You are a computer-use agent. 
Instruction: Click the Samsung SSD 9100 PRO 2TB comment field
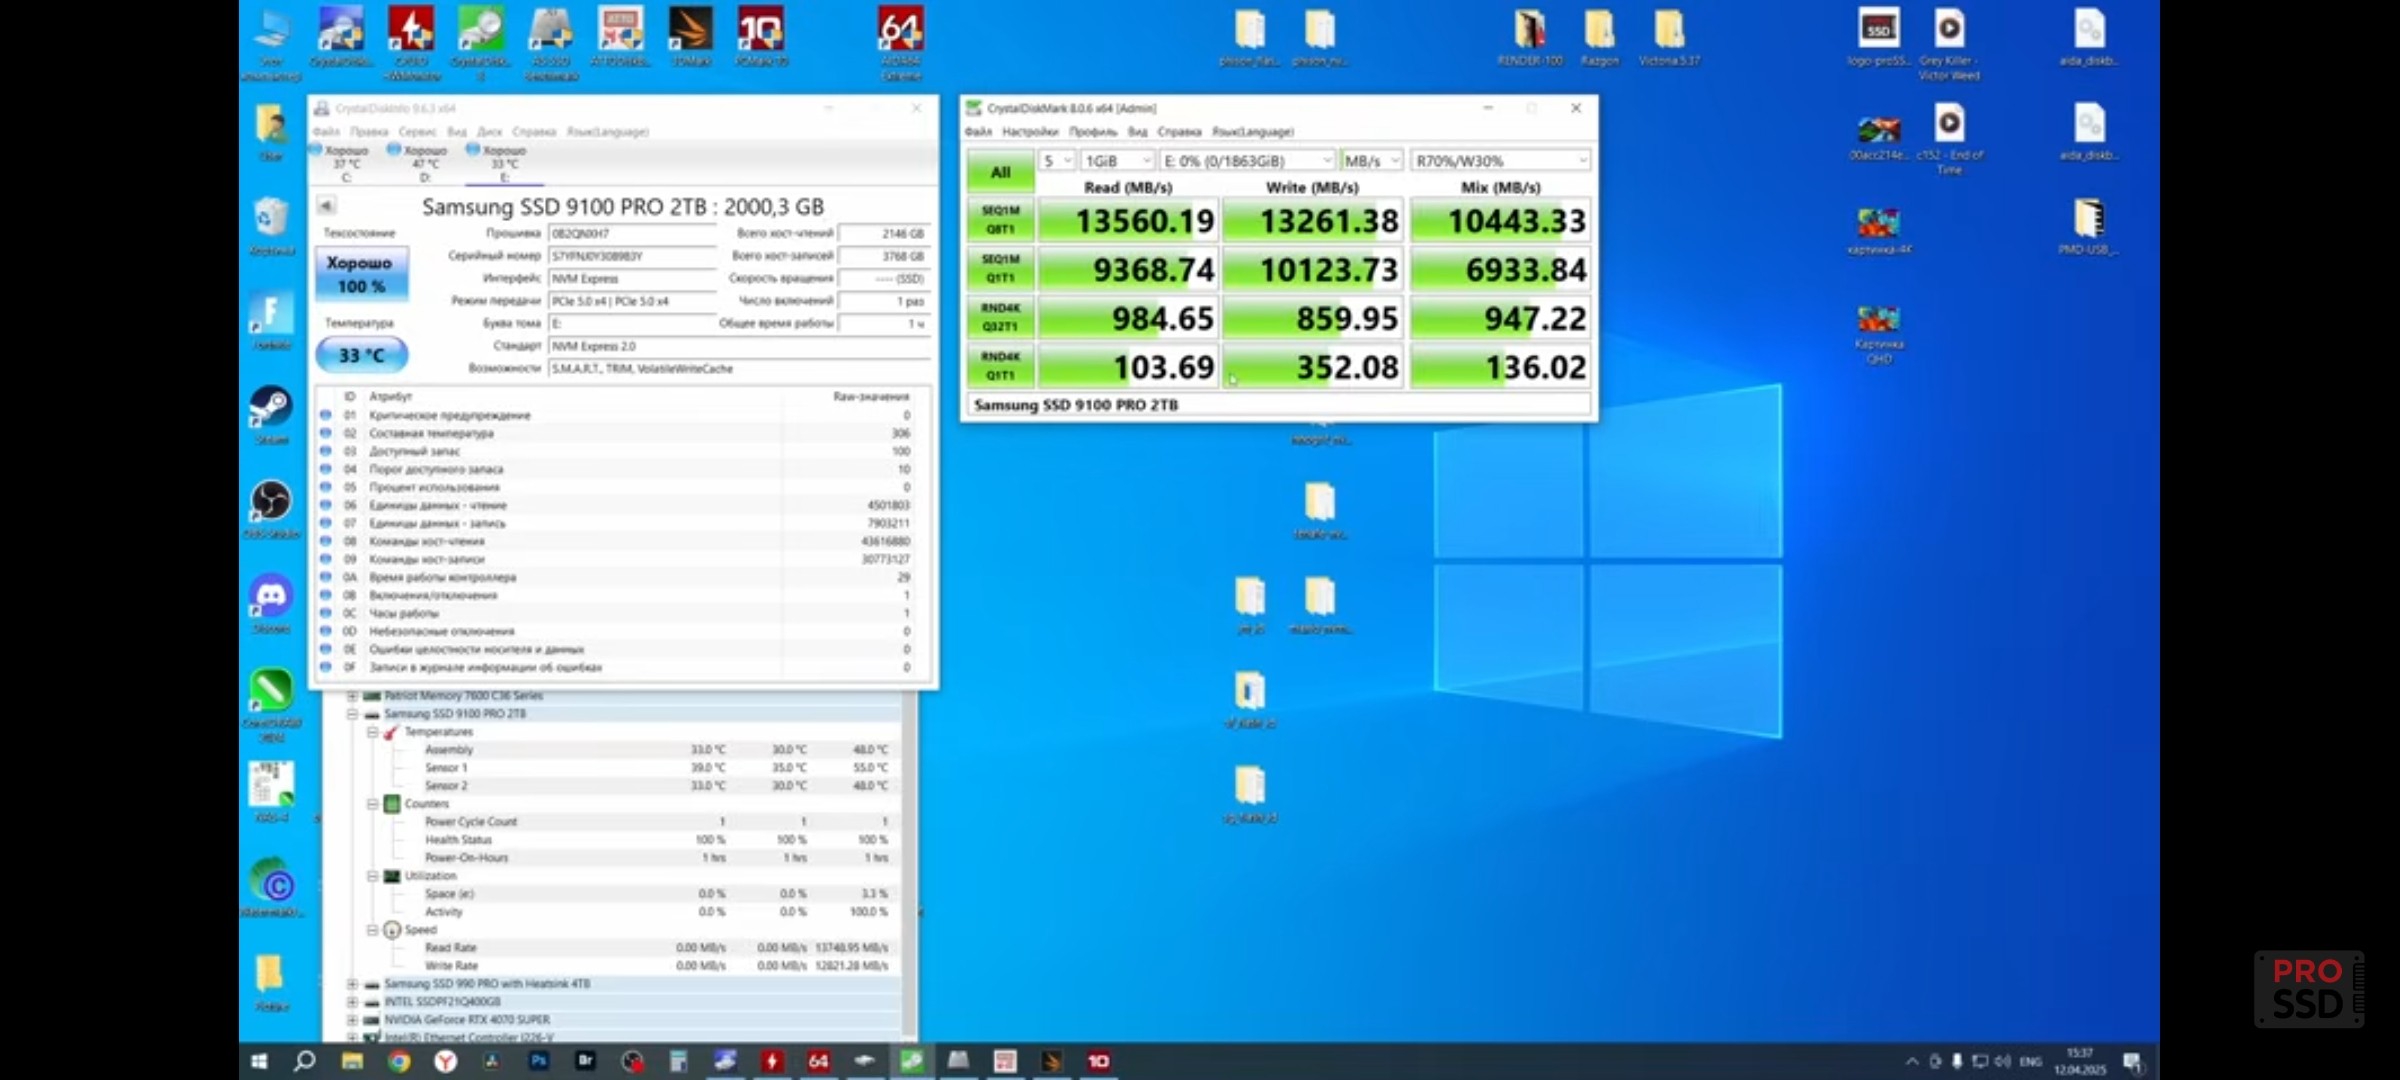[x=1278, y=405]
